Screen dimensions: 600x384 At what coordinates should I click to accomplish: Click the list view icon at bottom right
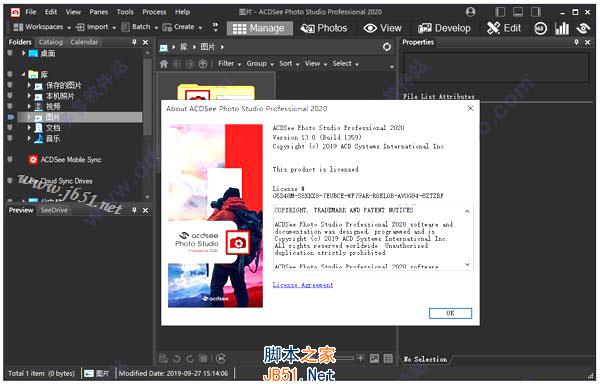(388, 358)
